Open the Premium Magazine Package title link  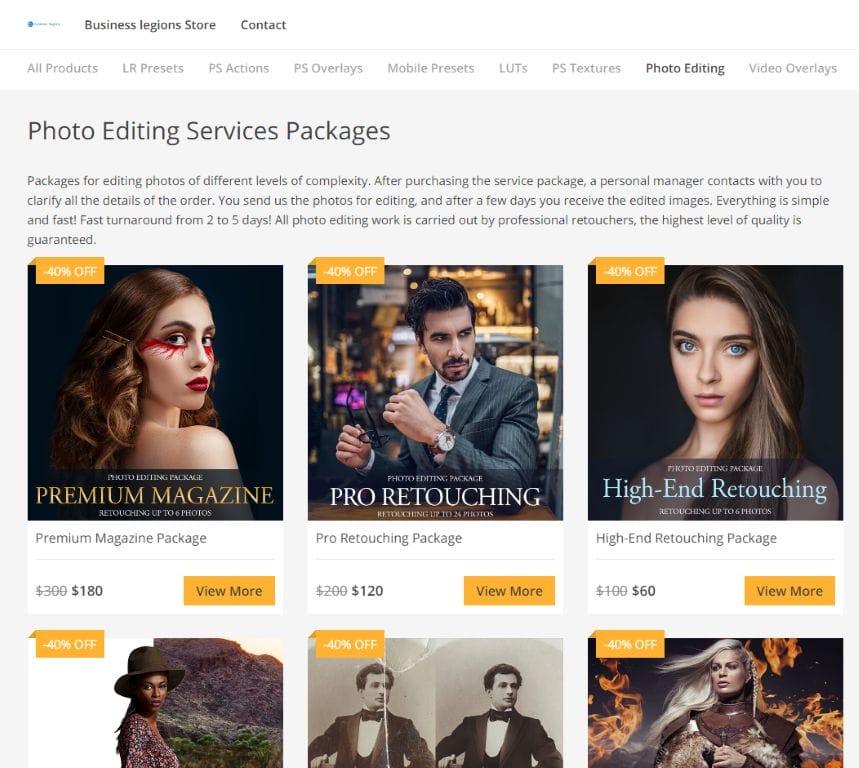click(x=119, y=538)
